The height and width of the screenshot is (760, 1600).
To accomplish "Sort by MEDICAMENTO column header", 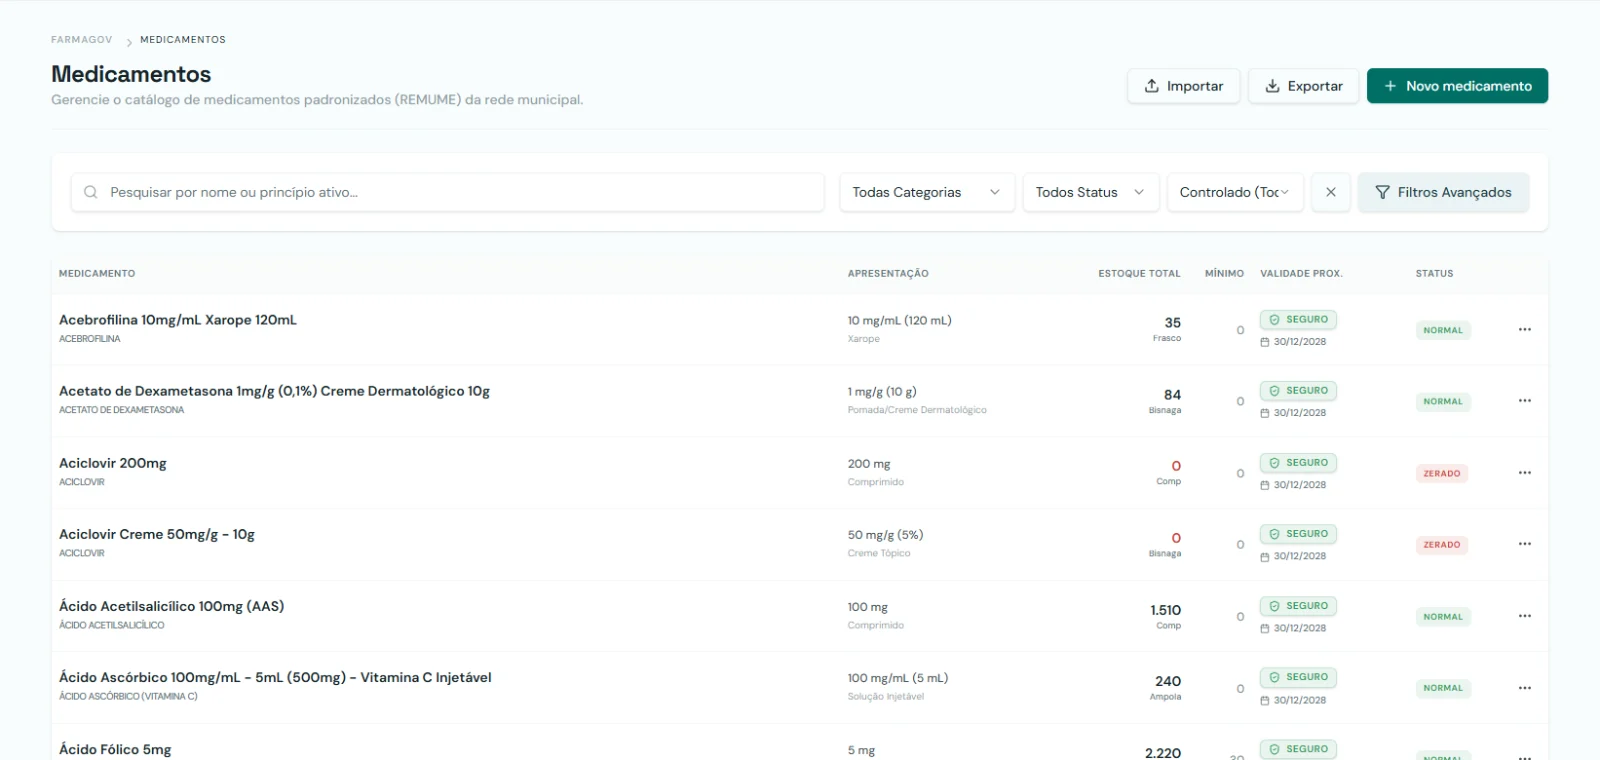I will (97, 273).
